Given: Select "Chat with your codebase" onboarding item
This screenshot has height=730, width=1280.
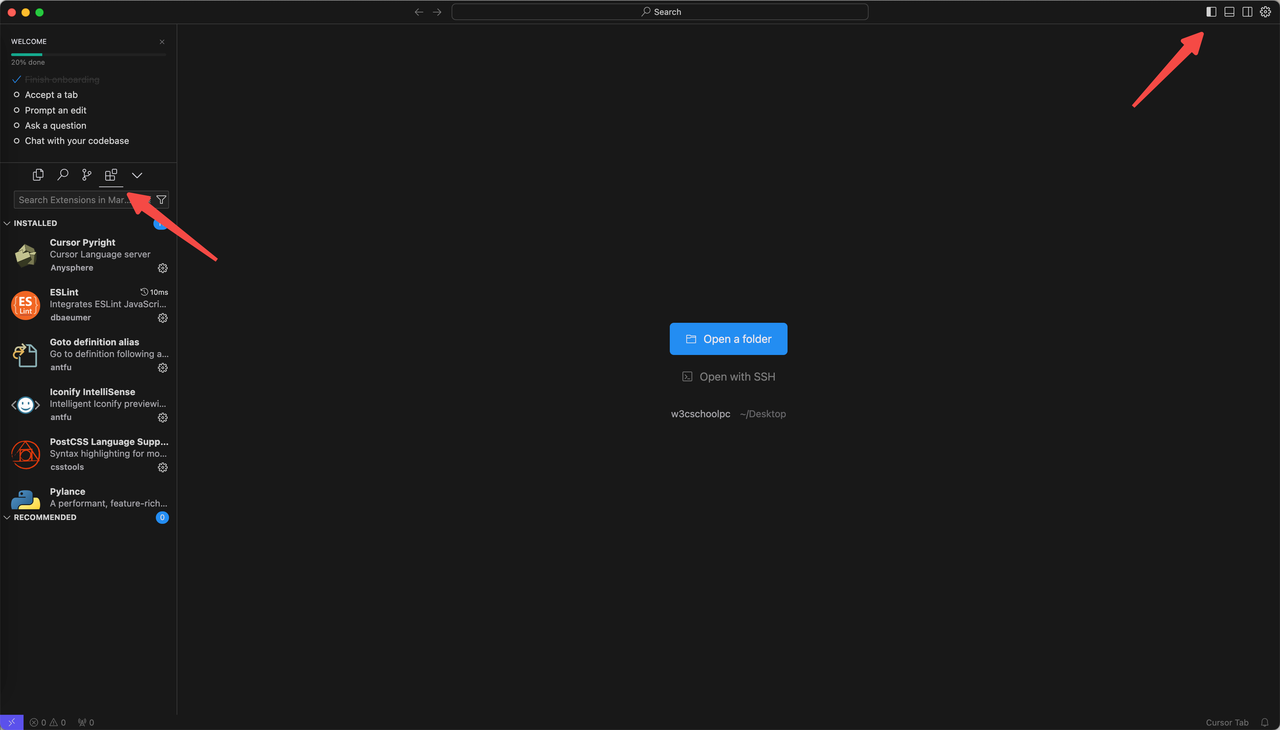Looking at the screenshot, I should 77,141.
